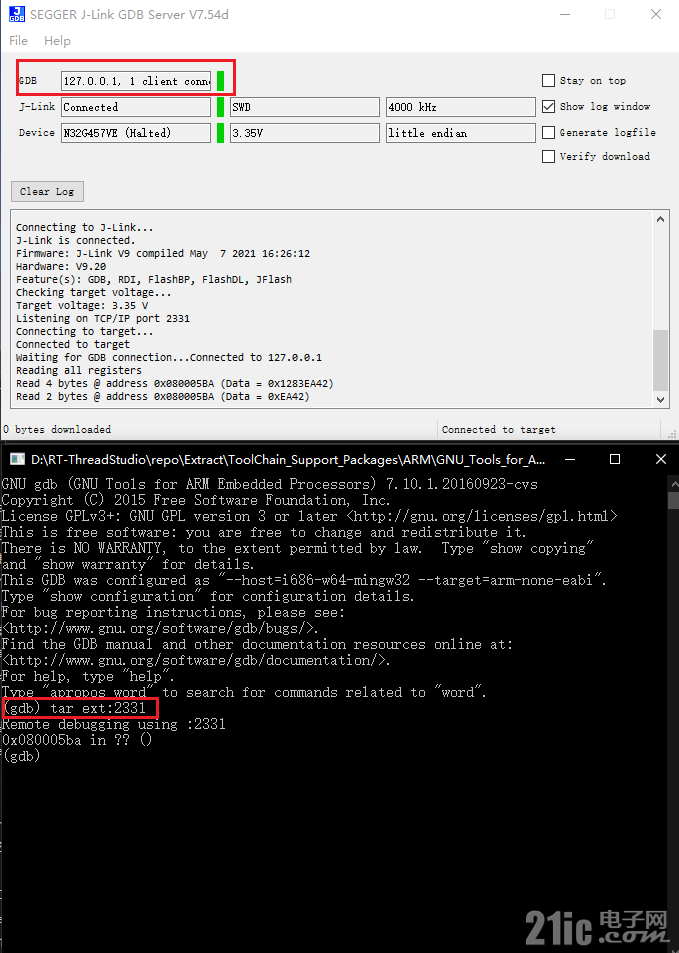Click the 'tar ext:2331' command in console
The image size is (679, 953).
[98, 708]
